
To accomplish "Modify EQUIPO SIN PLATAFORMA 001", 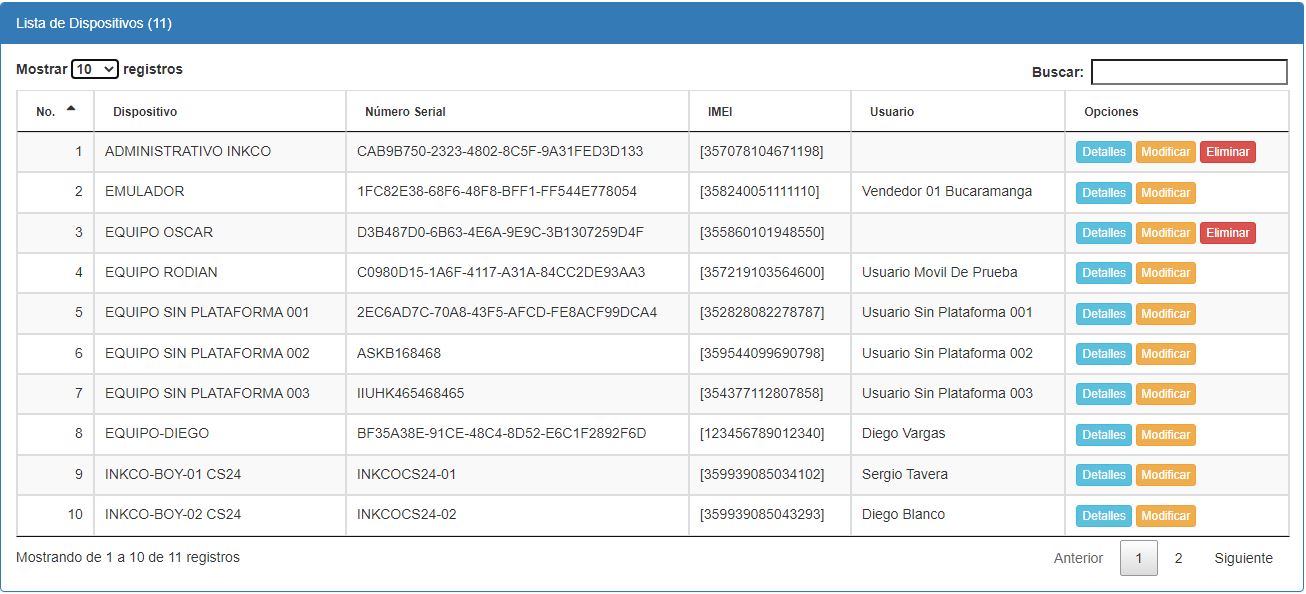I will tap(1165, 314).
